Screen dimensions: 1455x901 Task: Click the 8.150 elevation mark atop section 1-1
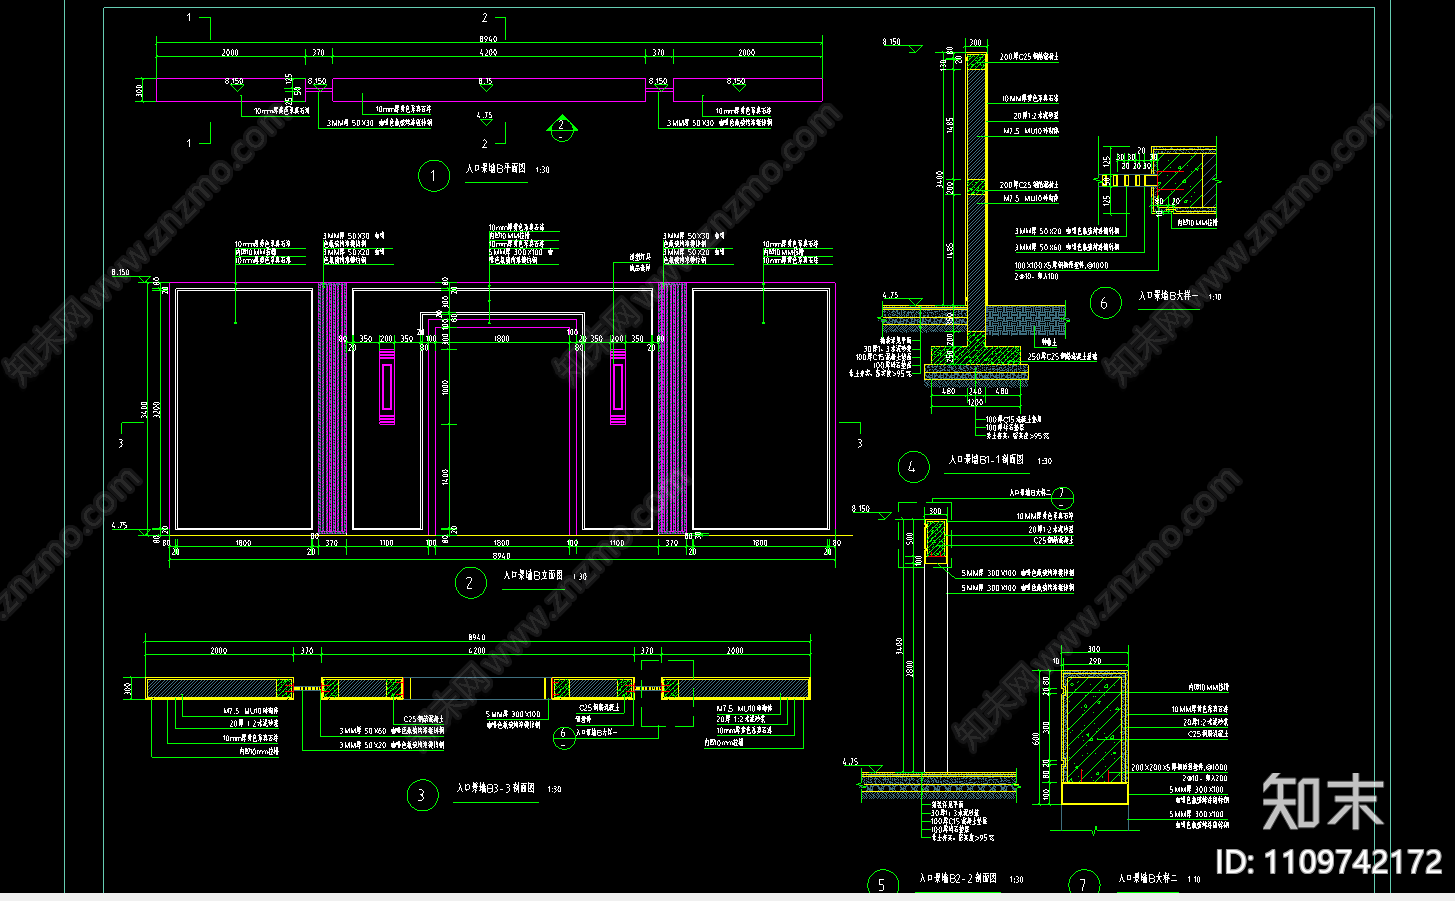coord(891,42)
